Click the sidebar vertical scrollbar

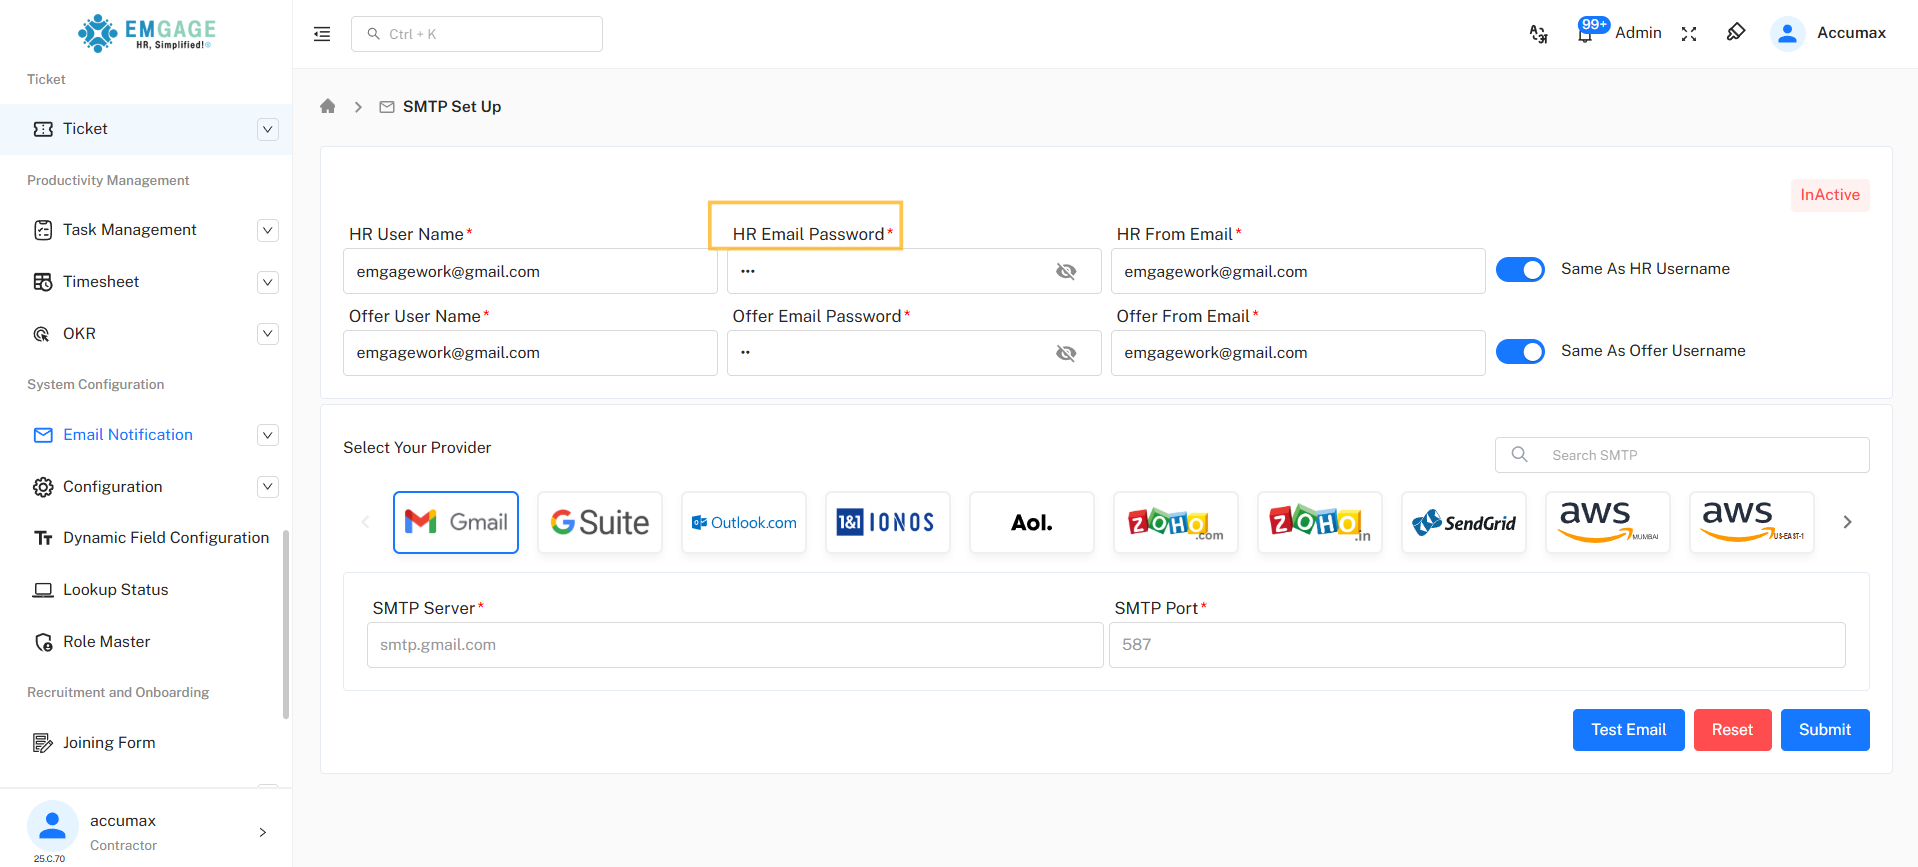(x=286, y=624)
